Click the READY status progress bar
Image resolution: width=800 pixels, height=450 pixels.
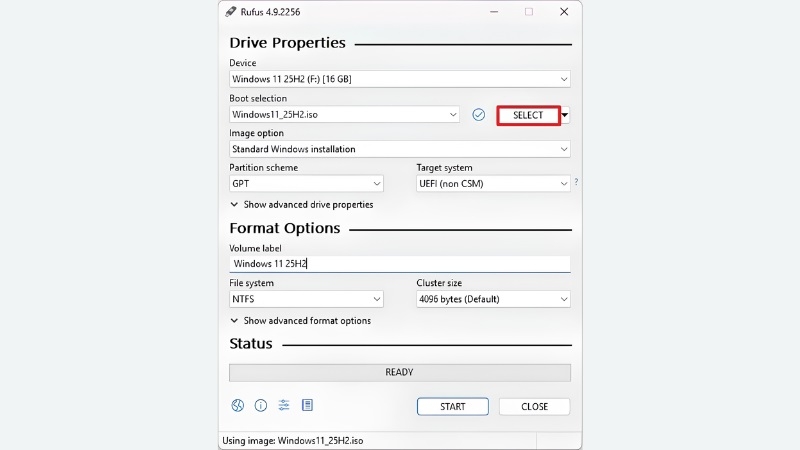click(x=400, y=372)
